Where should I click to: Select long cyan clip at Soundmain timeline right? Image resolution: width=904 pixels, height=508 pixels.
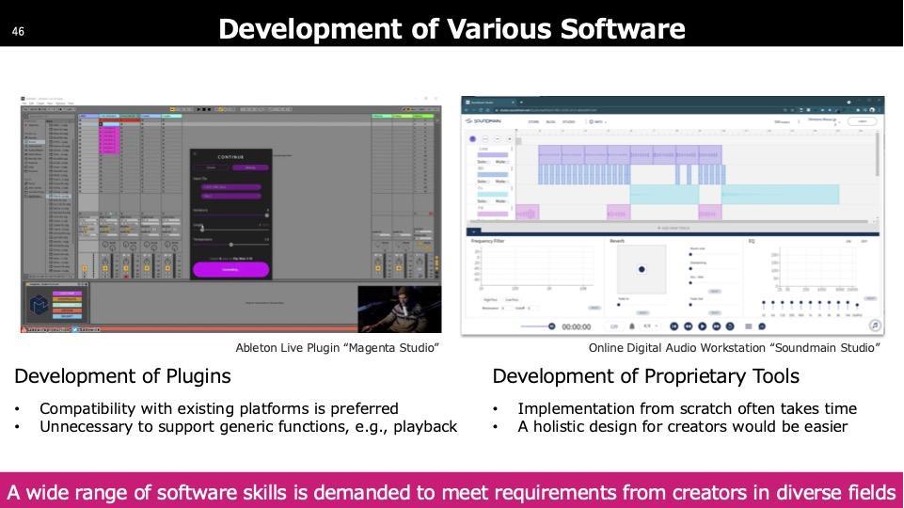click(x=780, y=194)
